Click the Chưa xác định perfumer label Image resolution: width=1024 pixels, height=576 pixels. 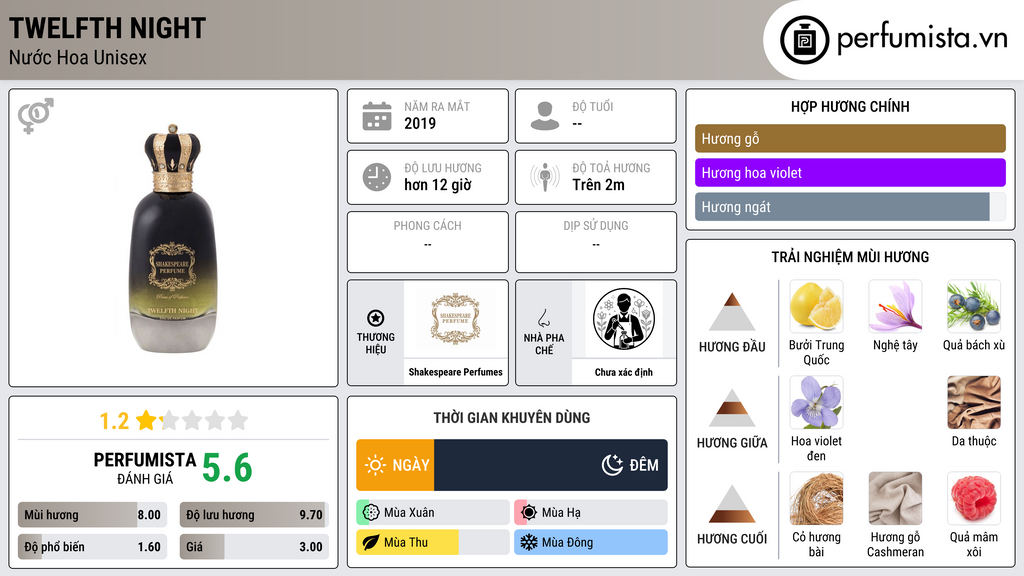624,372
